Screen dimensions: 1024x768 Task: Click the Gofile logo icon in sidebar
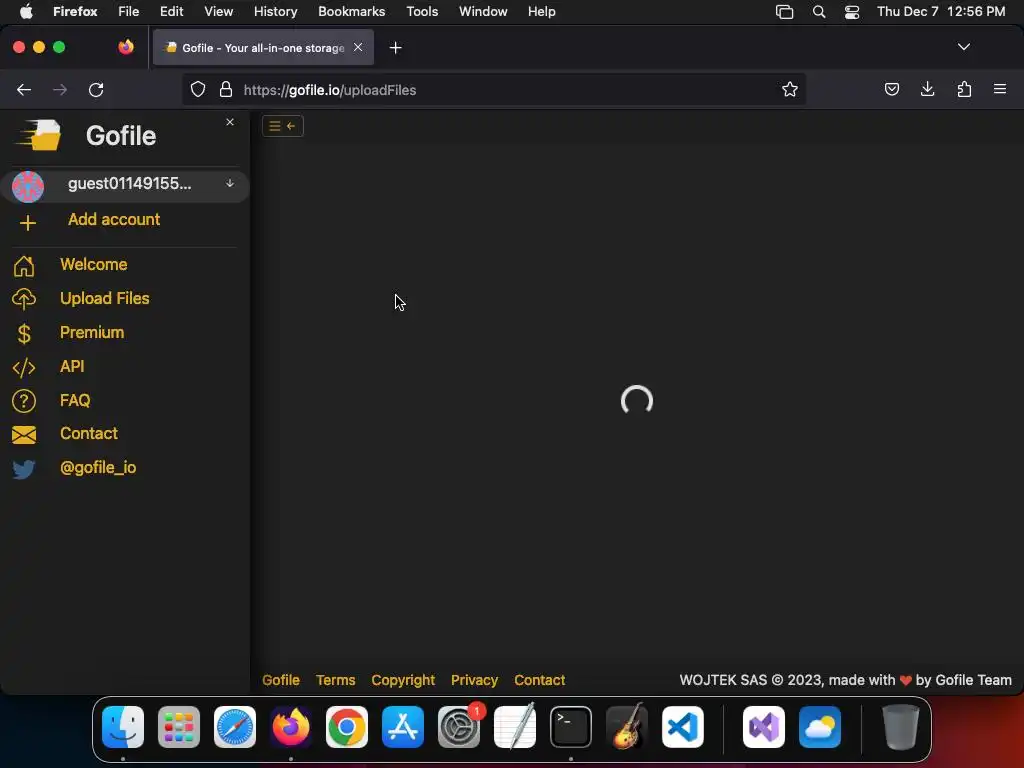click(x=39, y=135)
